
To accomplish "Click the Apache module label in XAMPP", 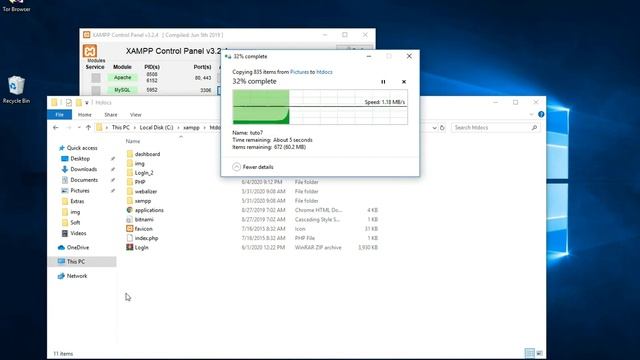I will click(x=122, y=77).
